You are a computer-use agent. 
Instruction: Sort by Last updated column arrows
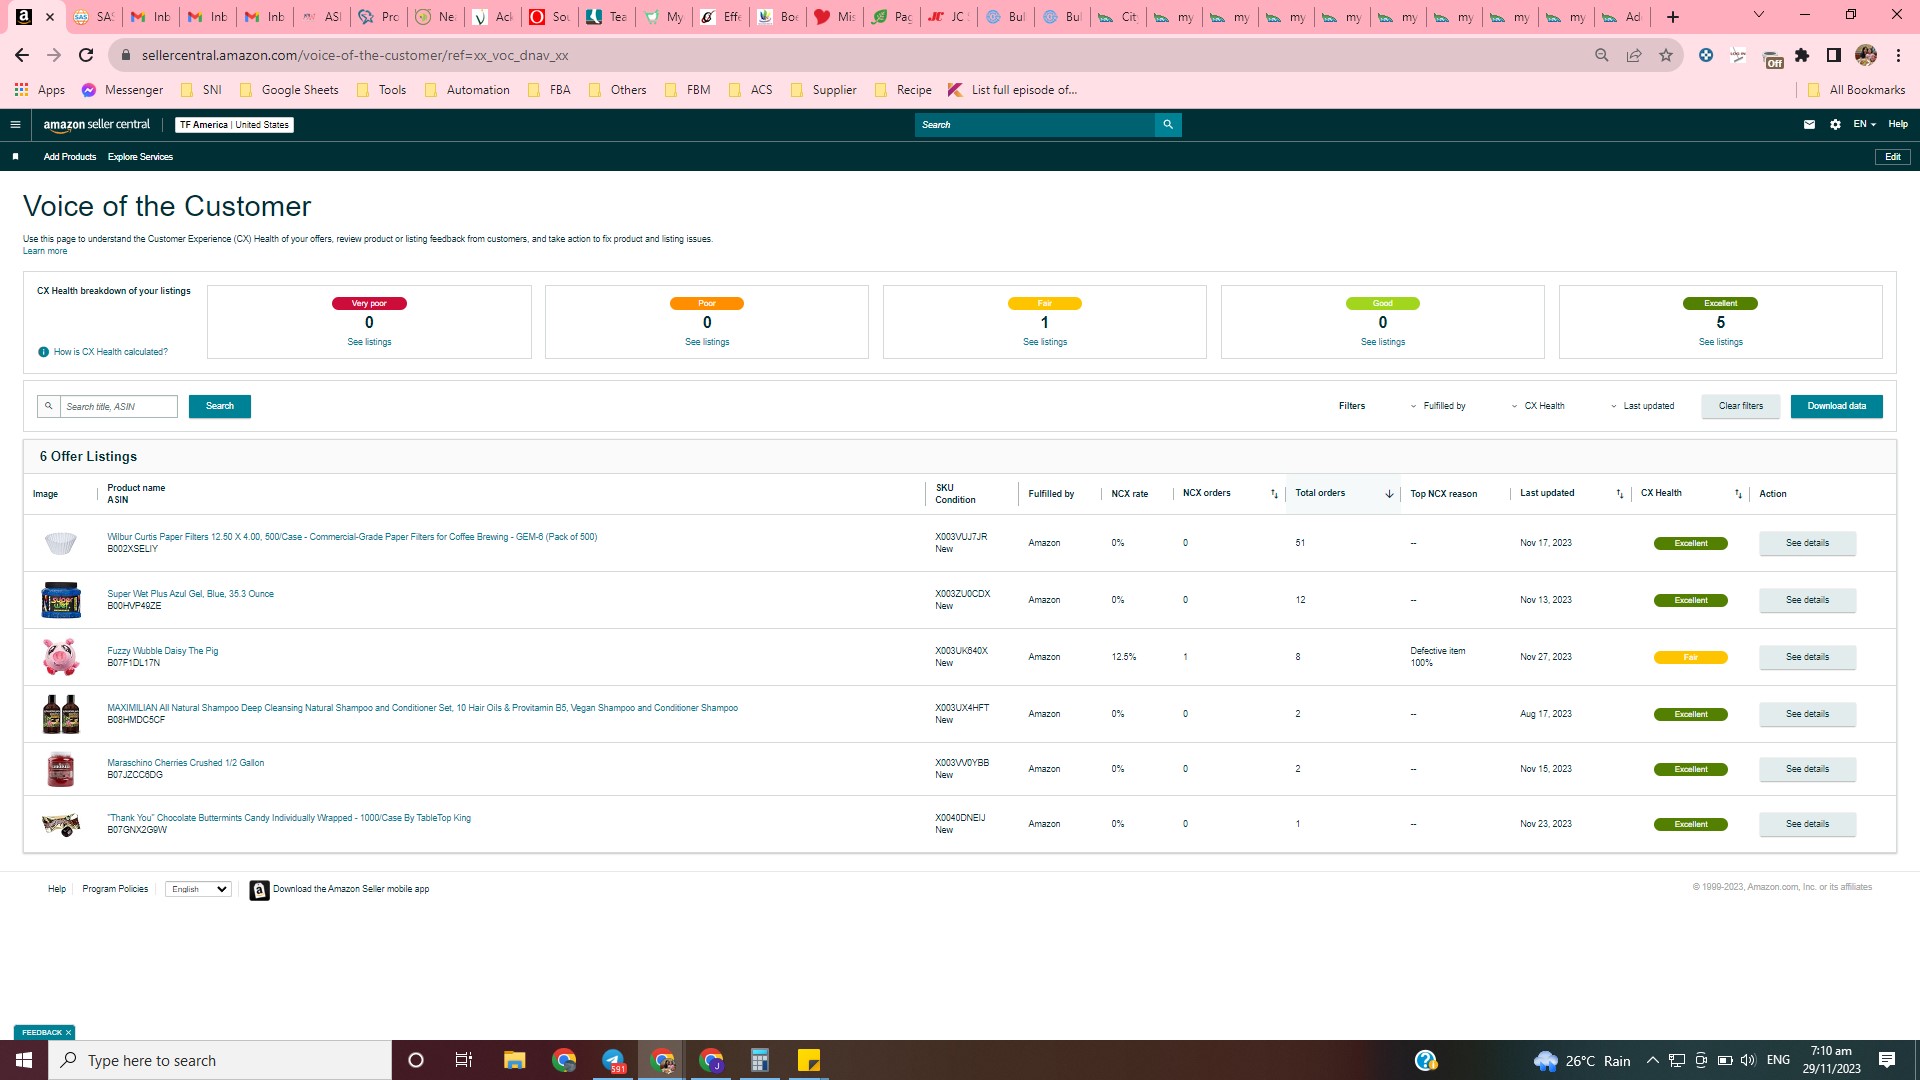click(1620, 494)
